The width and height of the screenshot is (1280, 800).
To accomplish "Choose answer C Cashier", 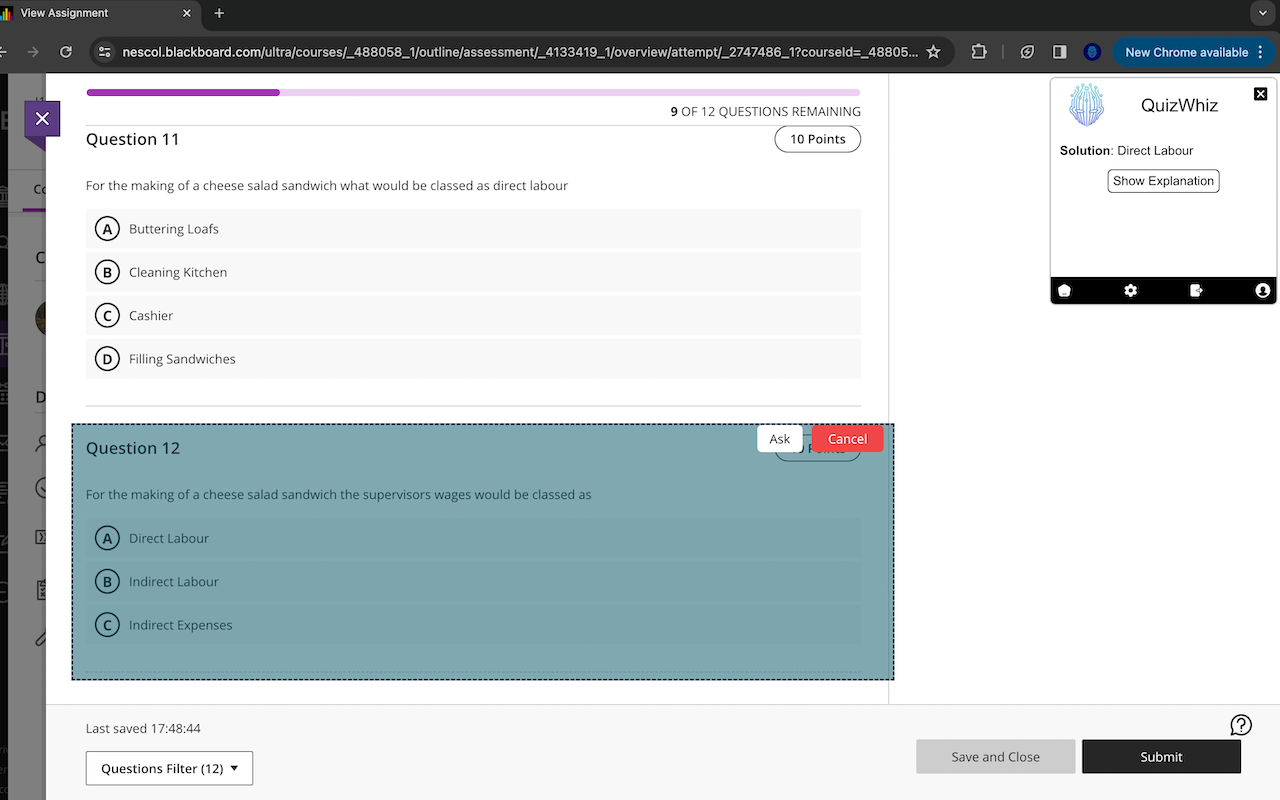I will point(473,315).
